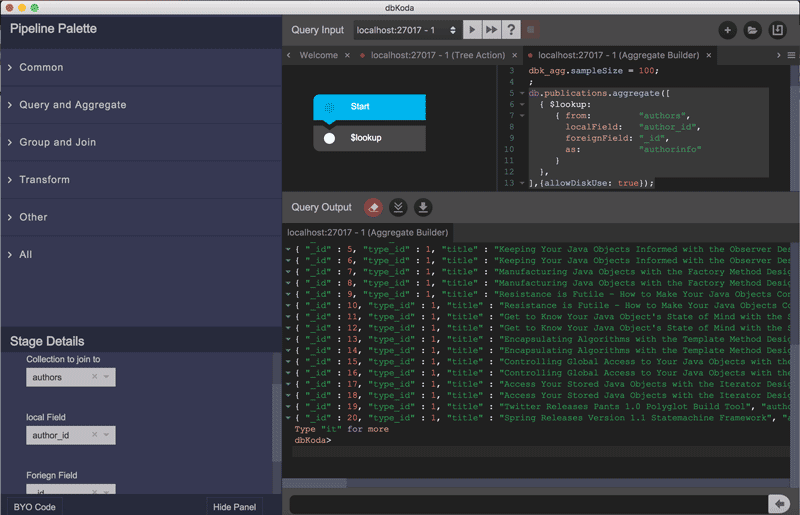The image size is (800, 515).
Task: Open the localhost:27017 Tree Action tab
Action: (434, 55)
